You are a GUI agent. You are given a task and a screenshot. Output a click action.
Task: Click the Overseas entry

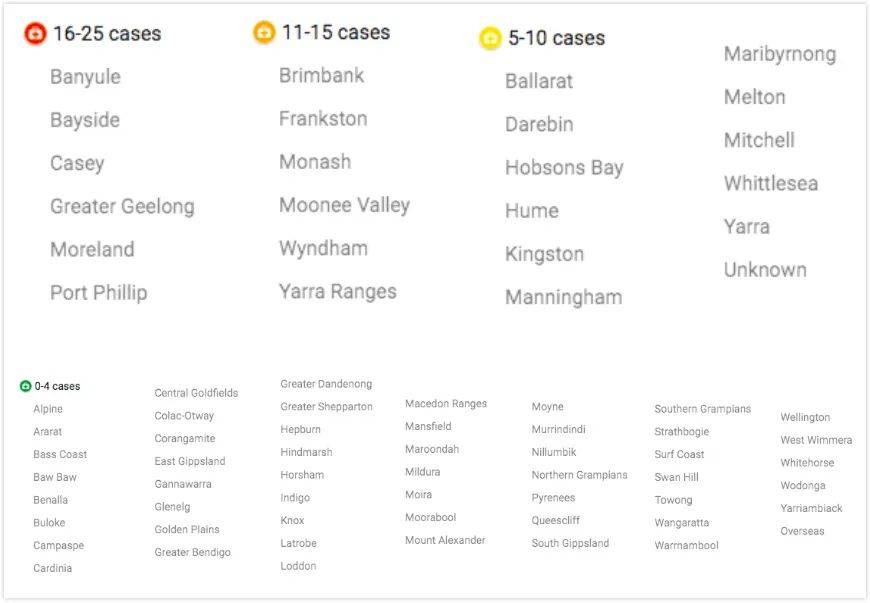(x=802, y=531)
